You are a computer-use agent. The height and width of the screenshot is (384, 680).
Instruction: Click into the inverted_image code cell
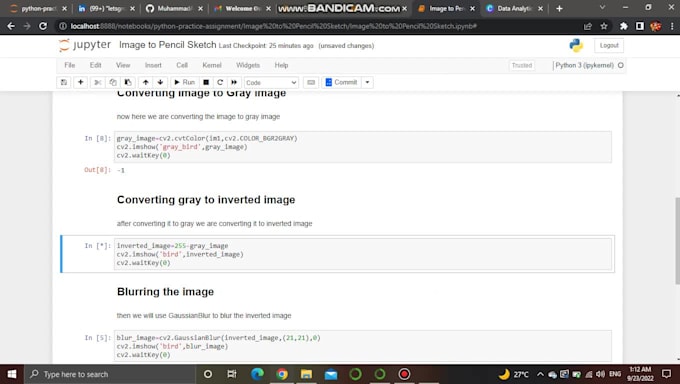click(x=363, y=254)
